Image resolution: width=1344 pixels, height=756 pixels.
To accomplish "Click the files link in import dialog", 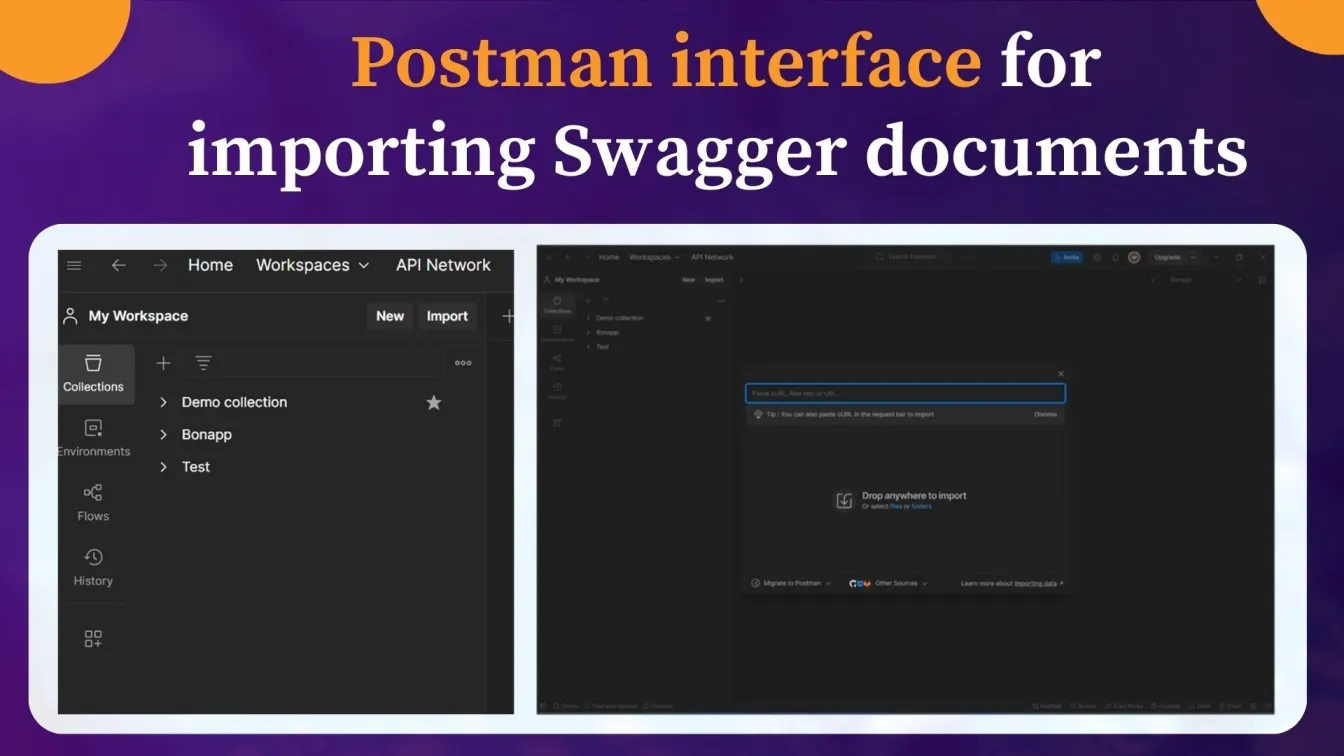I will coord(896,506).
